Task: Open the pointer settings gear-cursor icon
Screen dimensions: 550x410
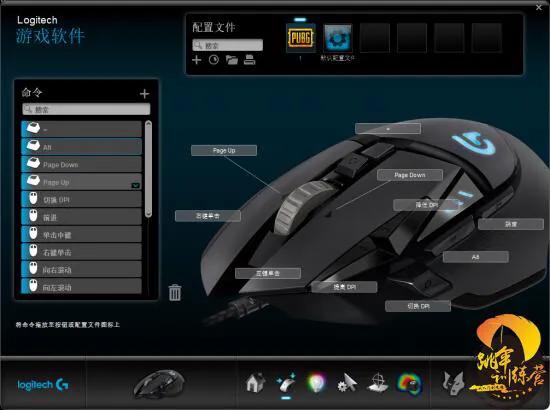Action: 347,383
